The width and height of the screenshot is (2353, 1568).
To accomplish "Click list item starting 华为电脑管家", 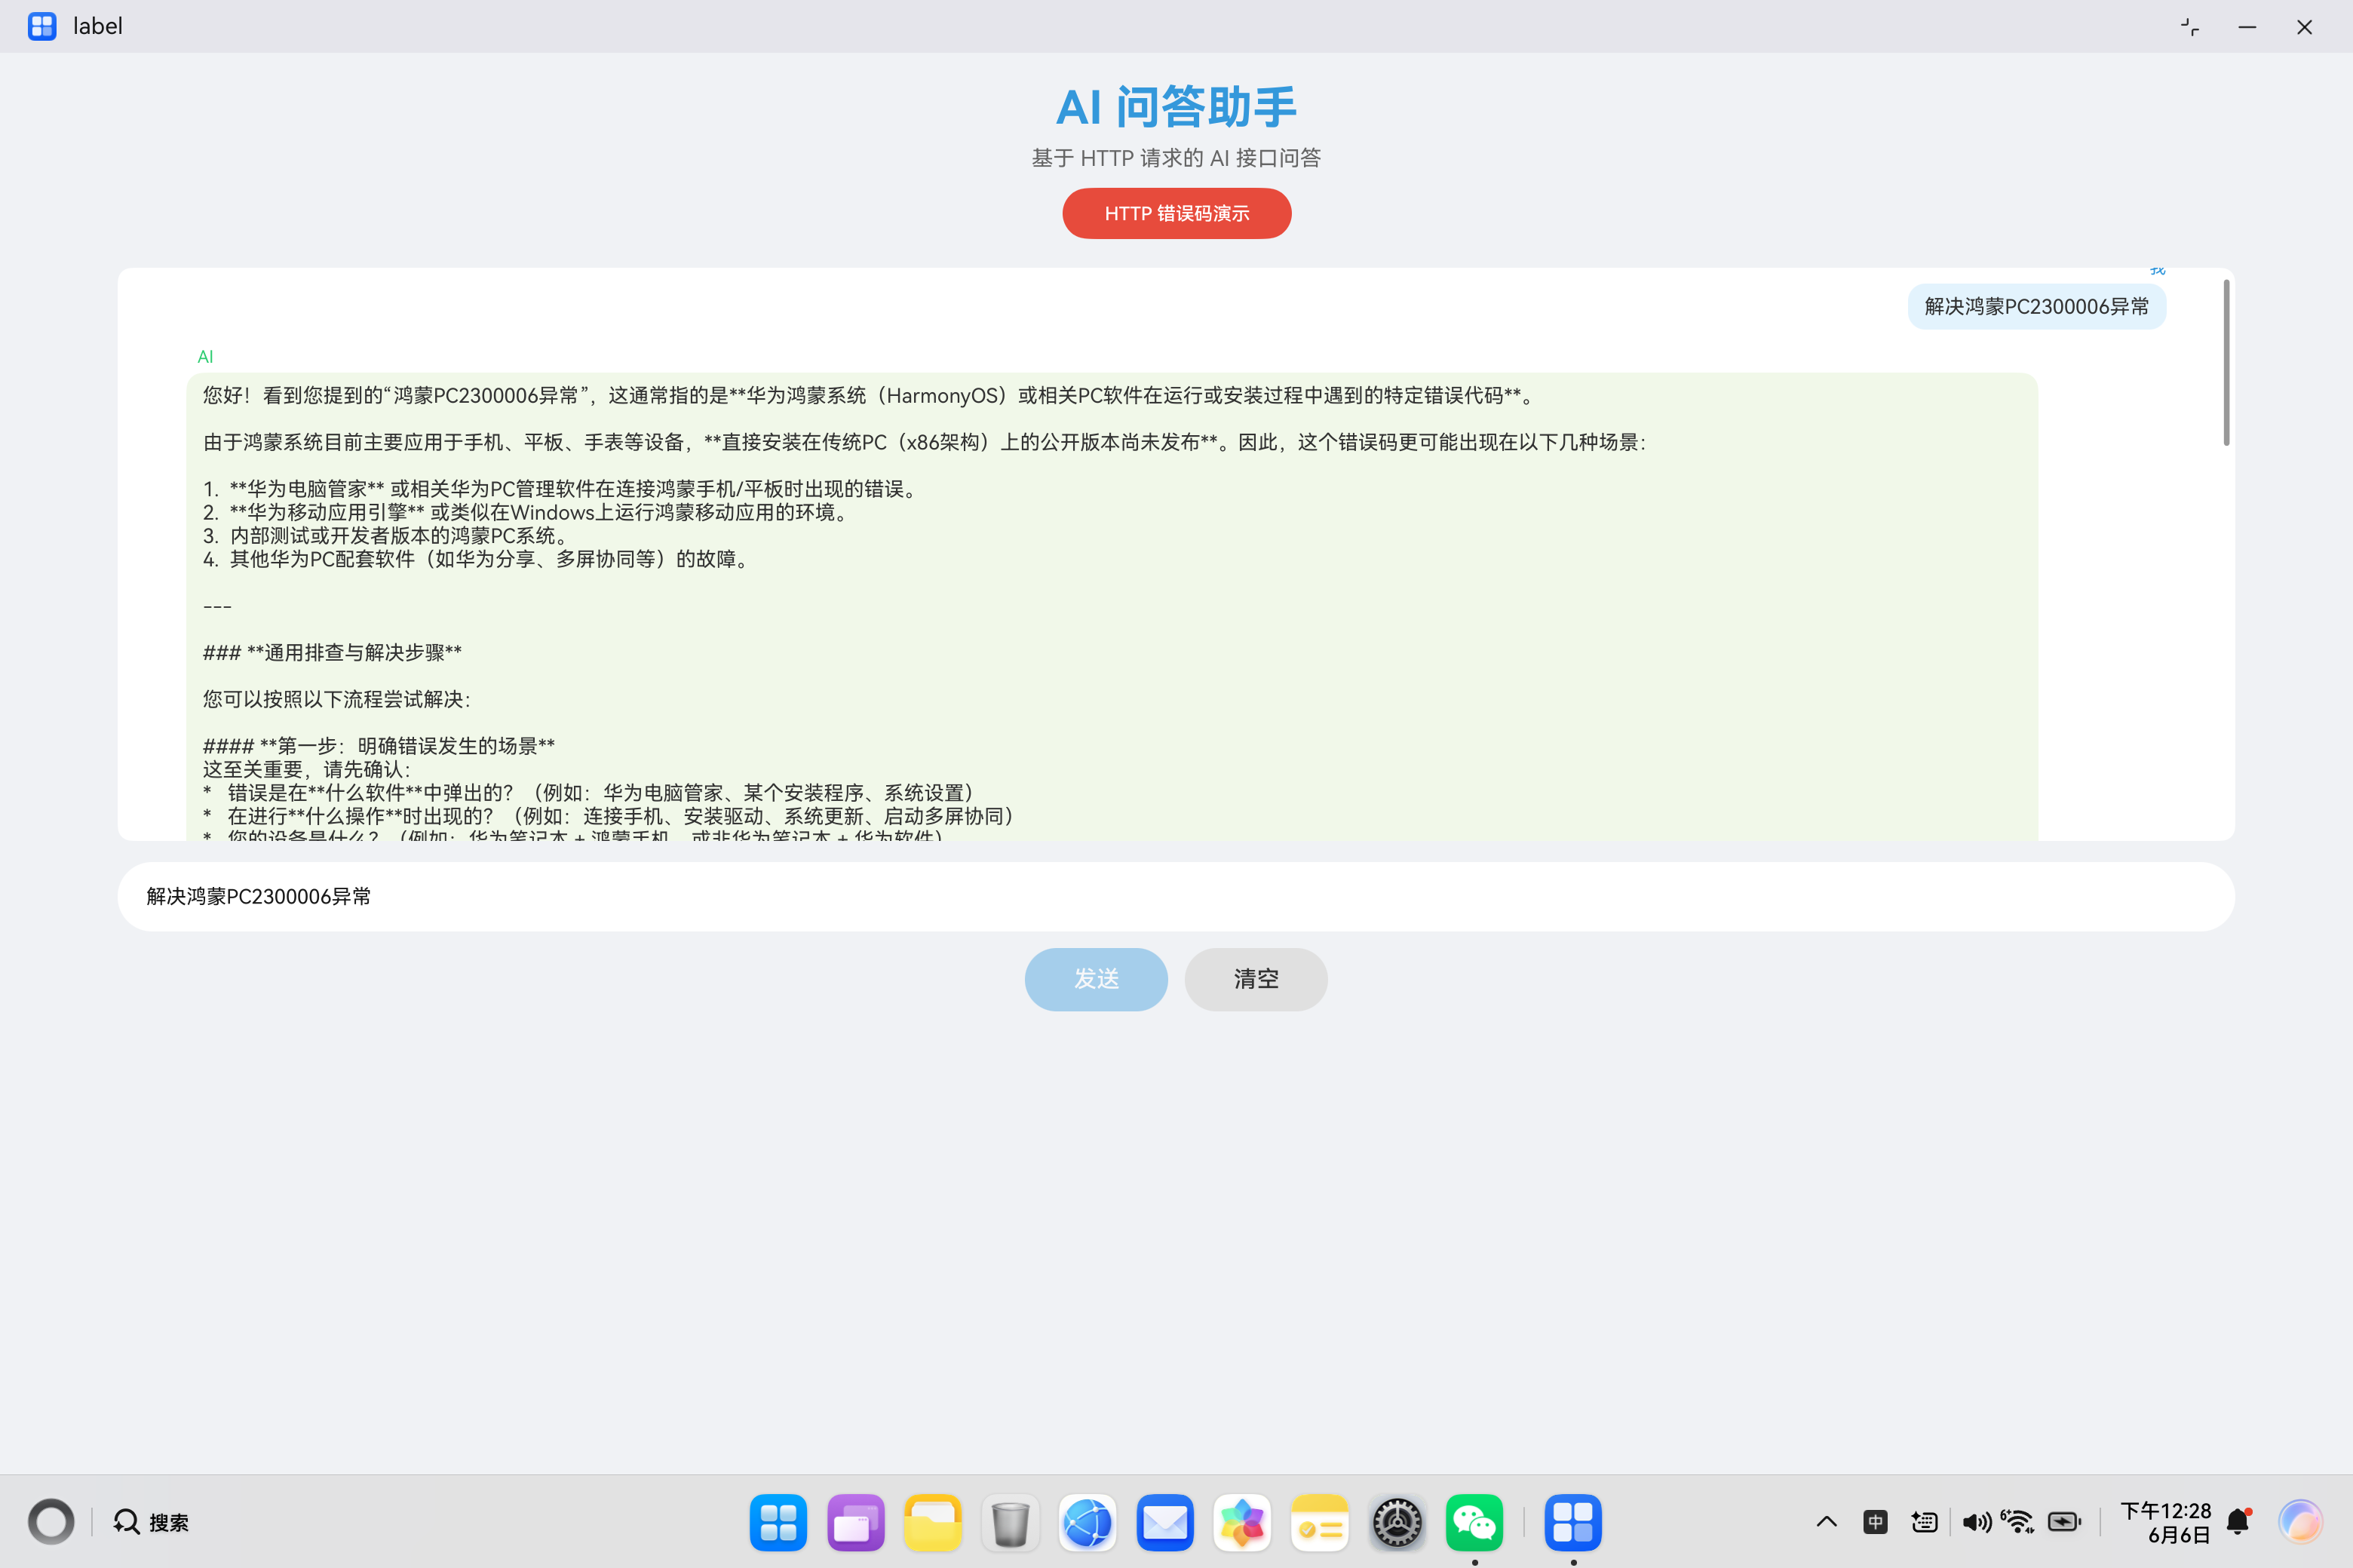I will point(560,489).
